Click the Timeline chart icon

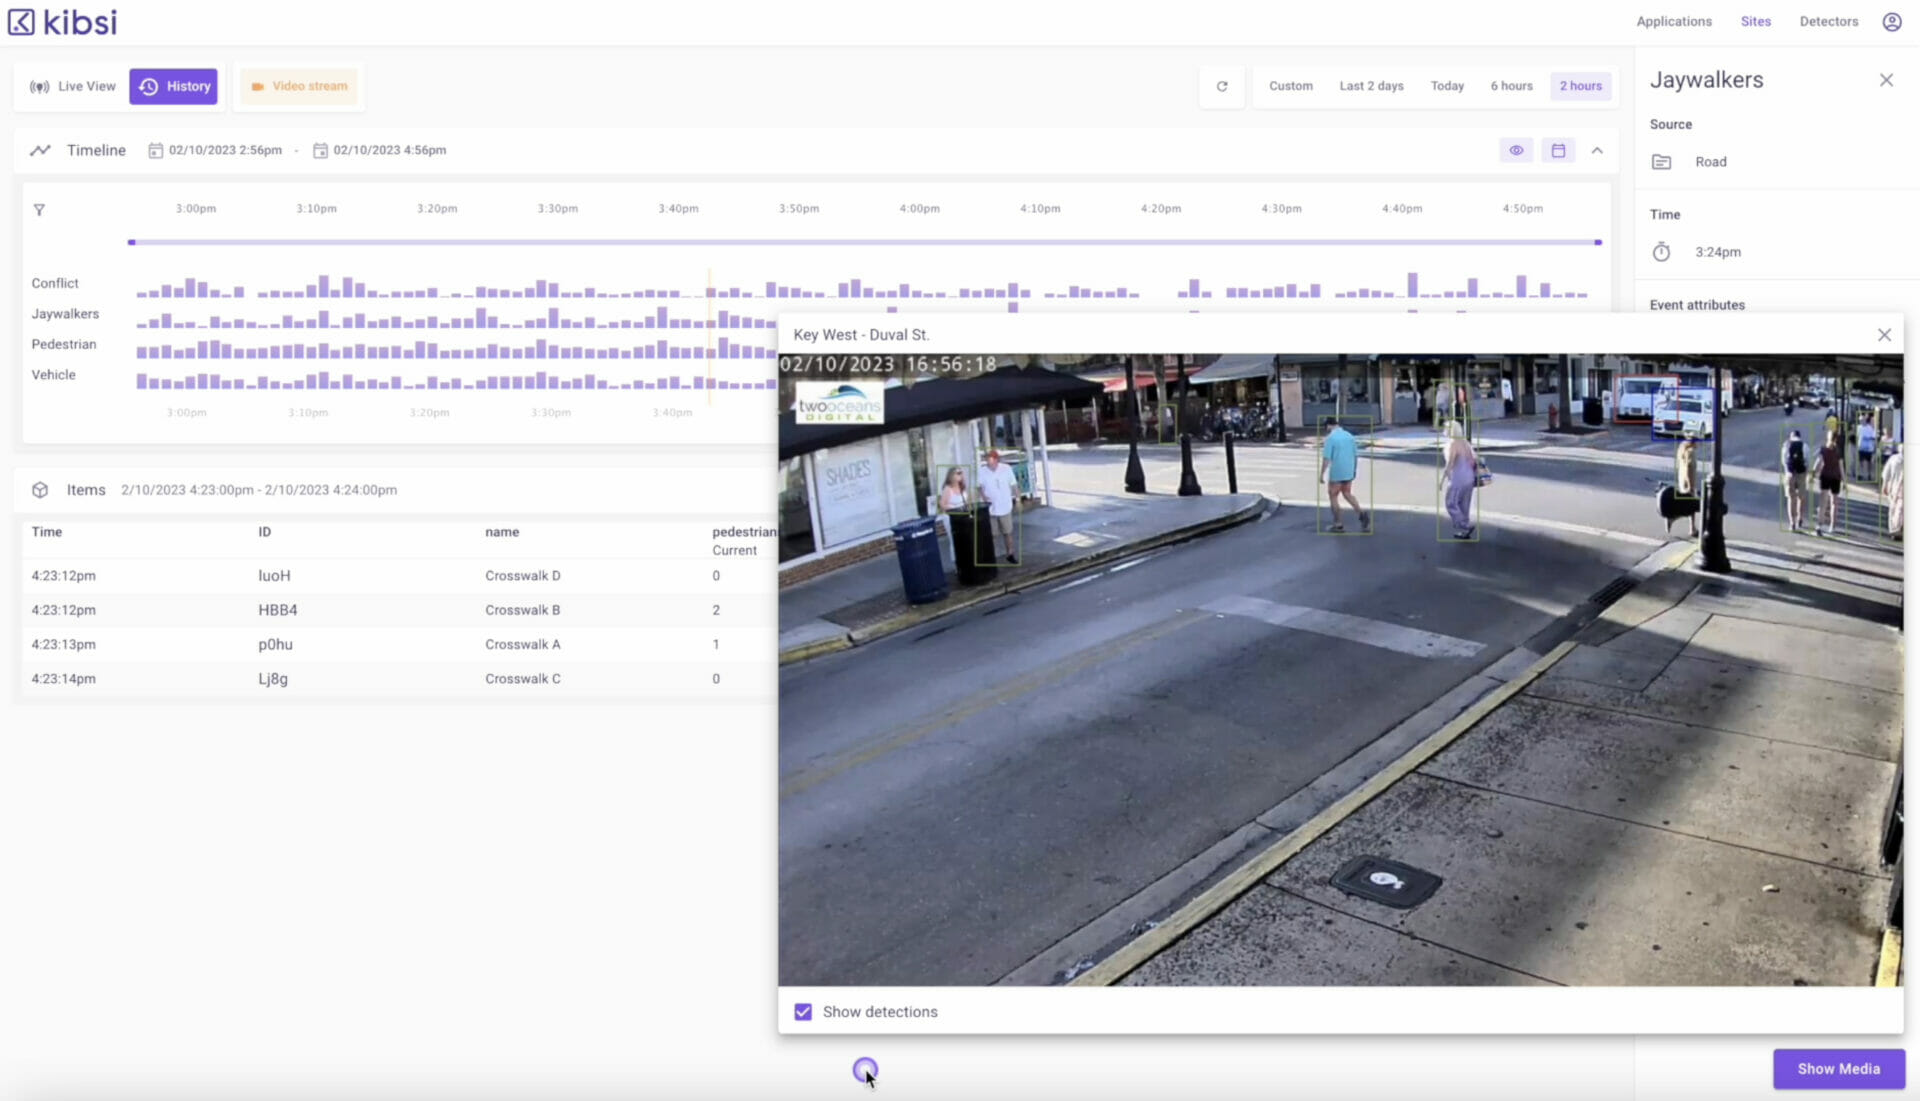(40, 150)
